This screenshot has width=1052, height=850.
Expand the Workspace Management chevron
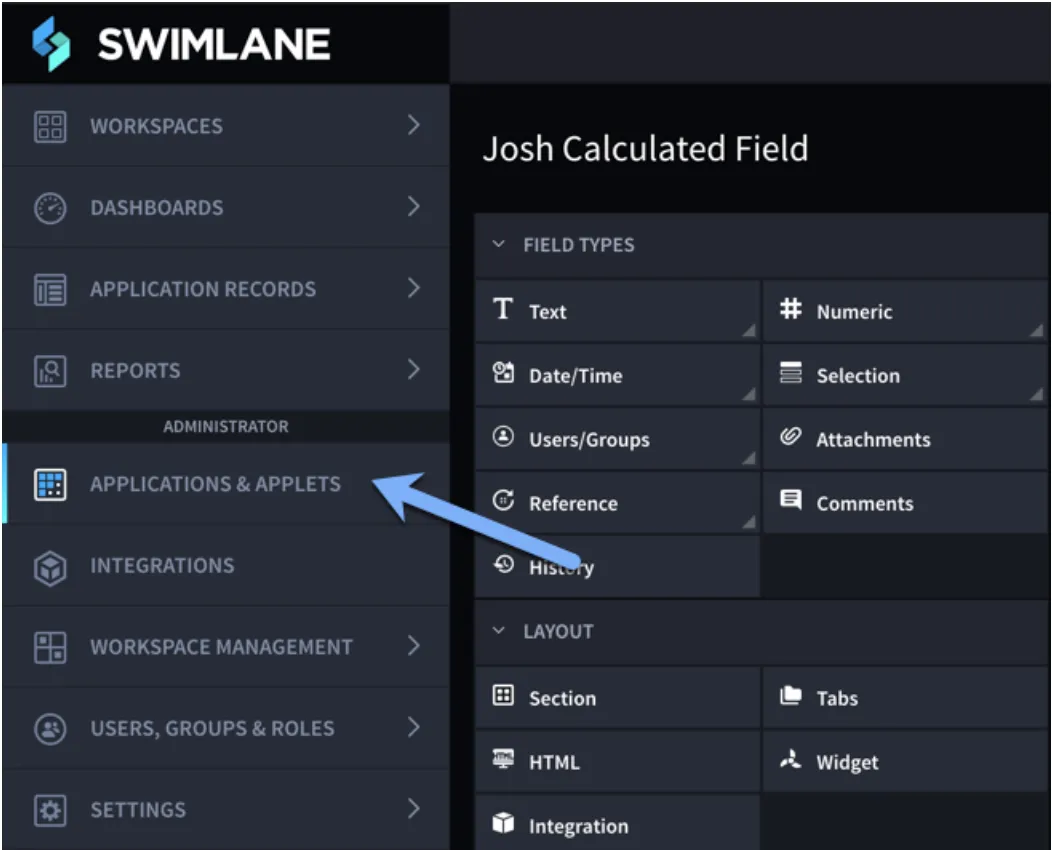pos(413,646)
